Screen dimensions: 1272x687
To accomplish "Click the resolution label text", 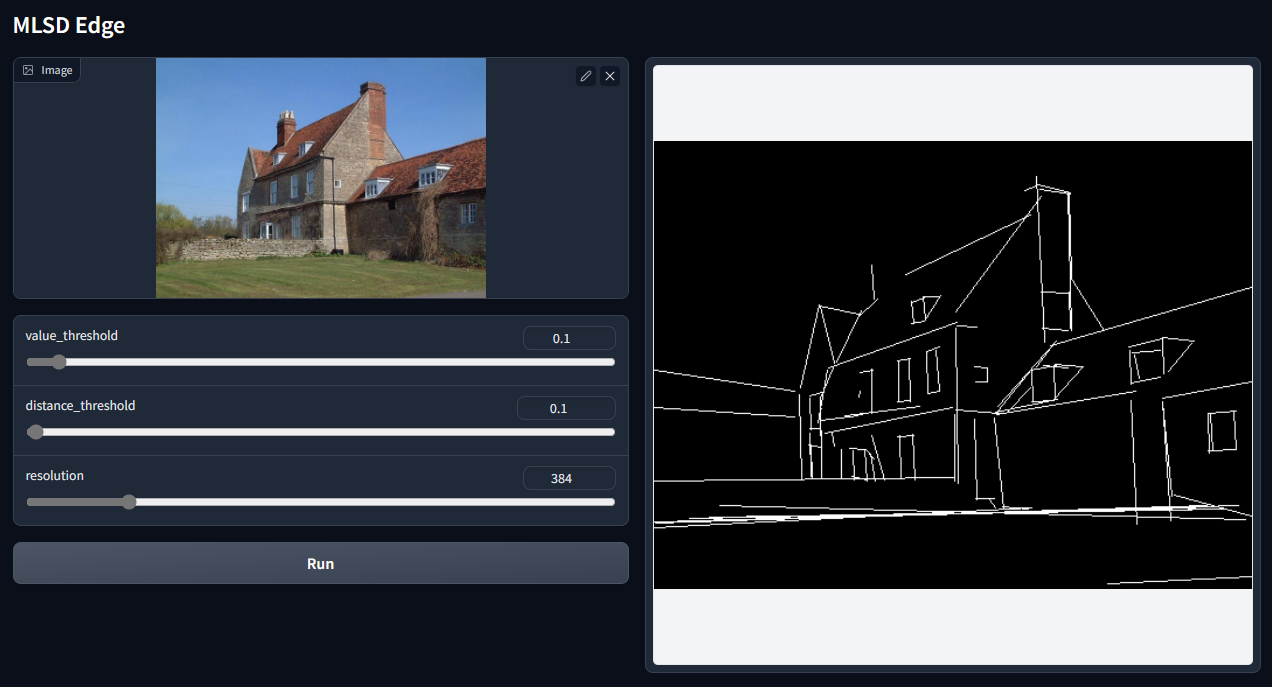I will click(x=55, y=476).
